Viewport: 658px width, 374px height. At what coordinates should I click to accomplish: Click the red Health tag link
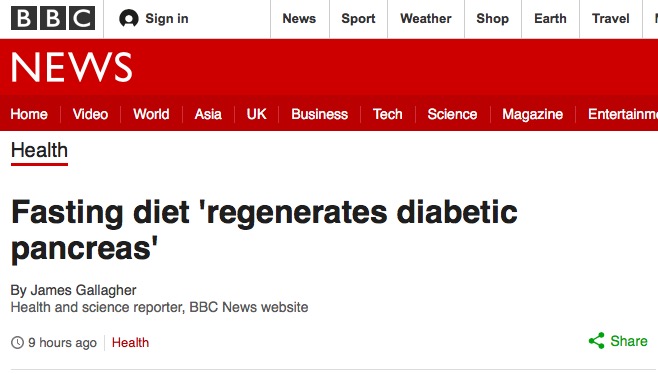coord(130,343)
